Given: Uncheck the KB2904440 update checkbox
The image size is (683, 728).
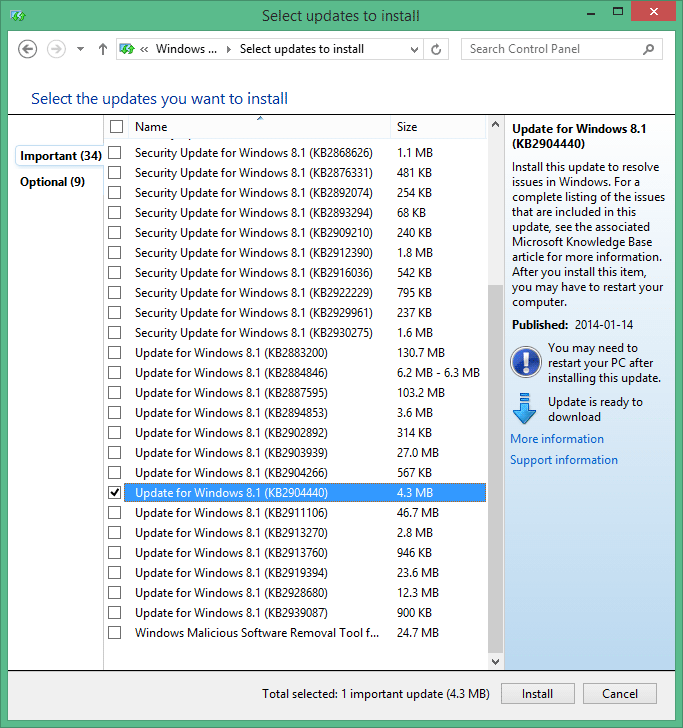Looking at the screenshot, I should pyautogui.click(x=115, y=493).
